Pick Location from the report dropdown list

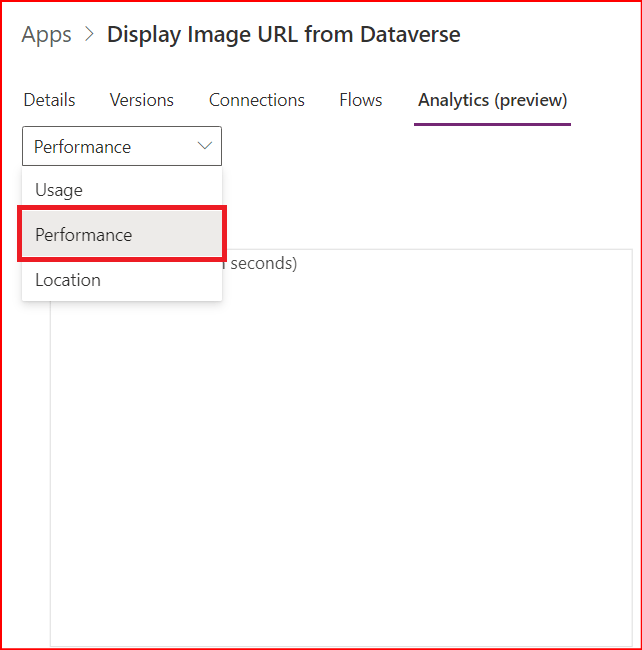tap(68, 280)
